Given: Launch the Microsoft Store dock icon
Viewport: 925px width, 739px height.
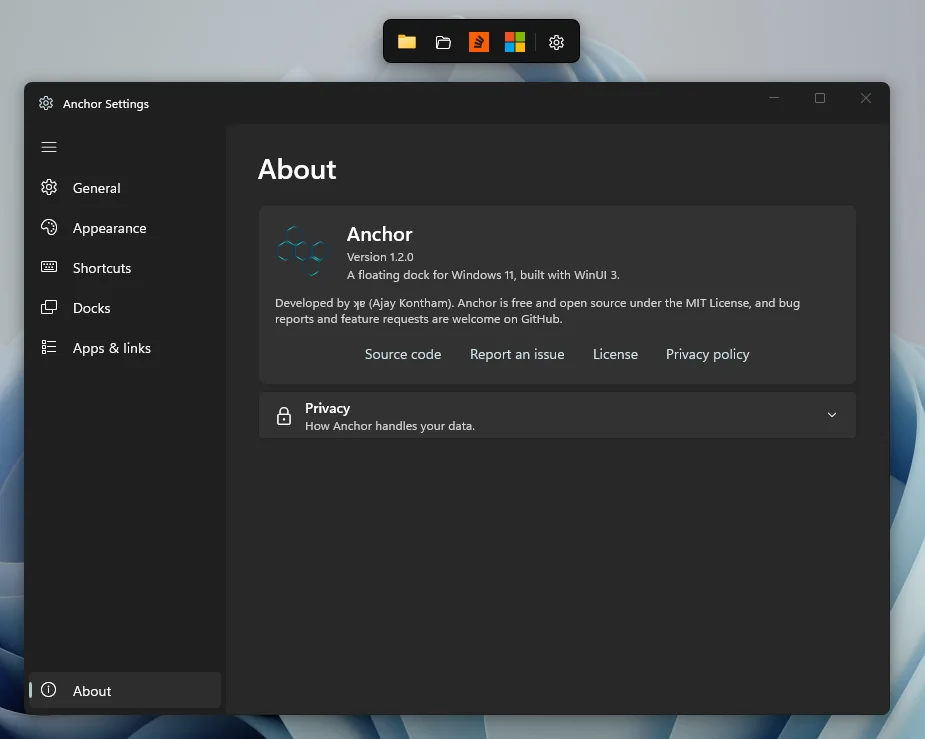Looking at the screenshot, I should 514,42.
